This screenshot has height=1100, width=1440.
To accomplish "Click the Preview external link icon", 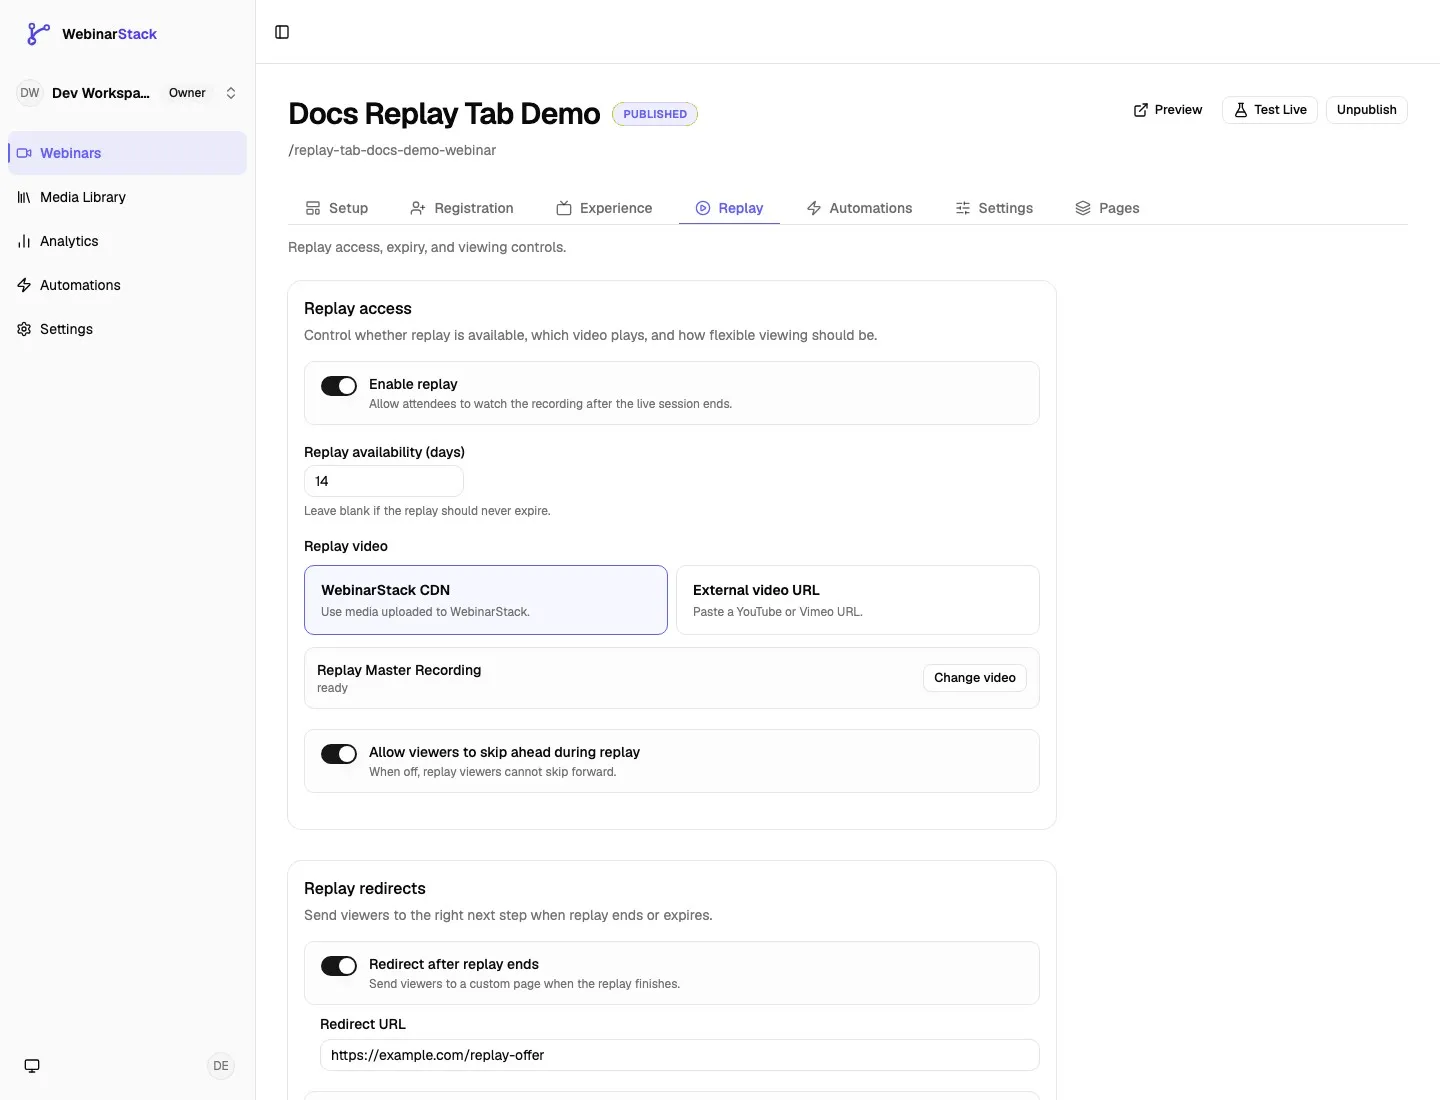I will click(x=1141, y=110).
